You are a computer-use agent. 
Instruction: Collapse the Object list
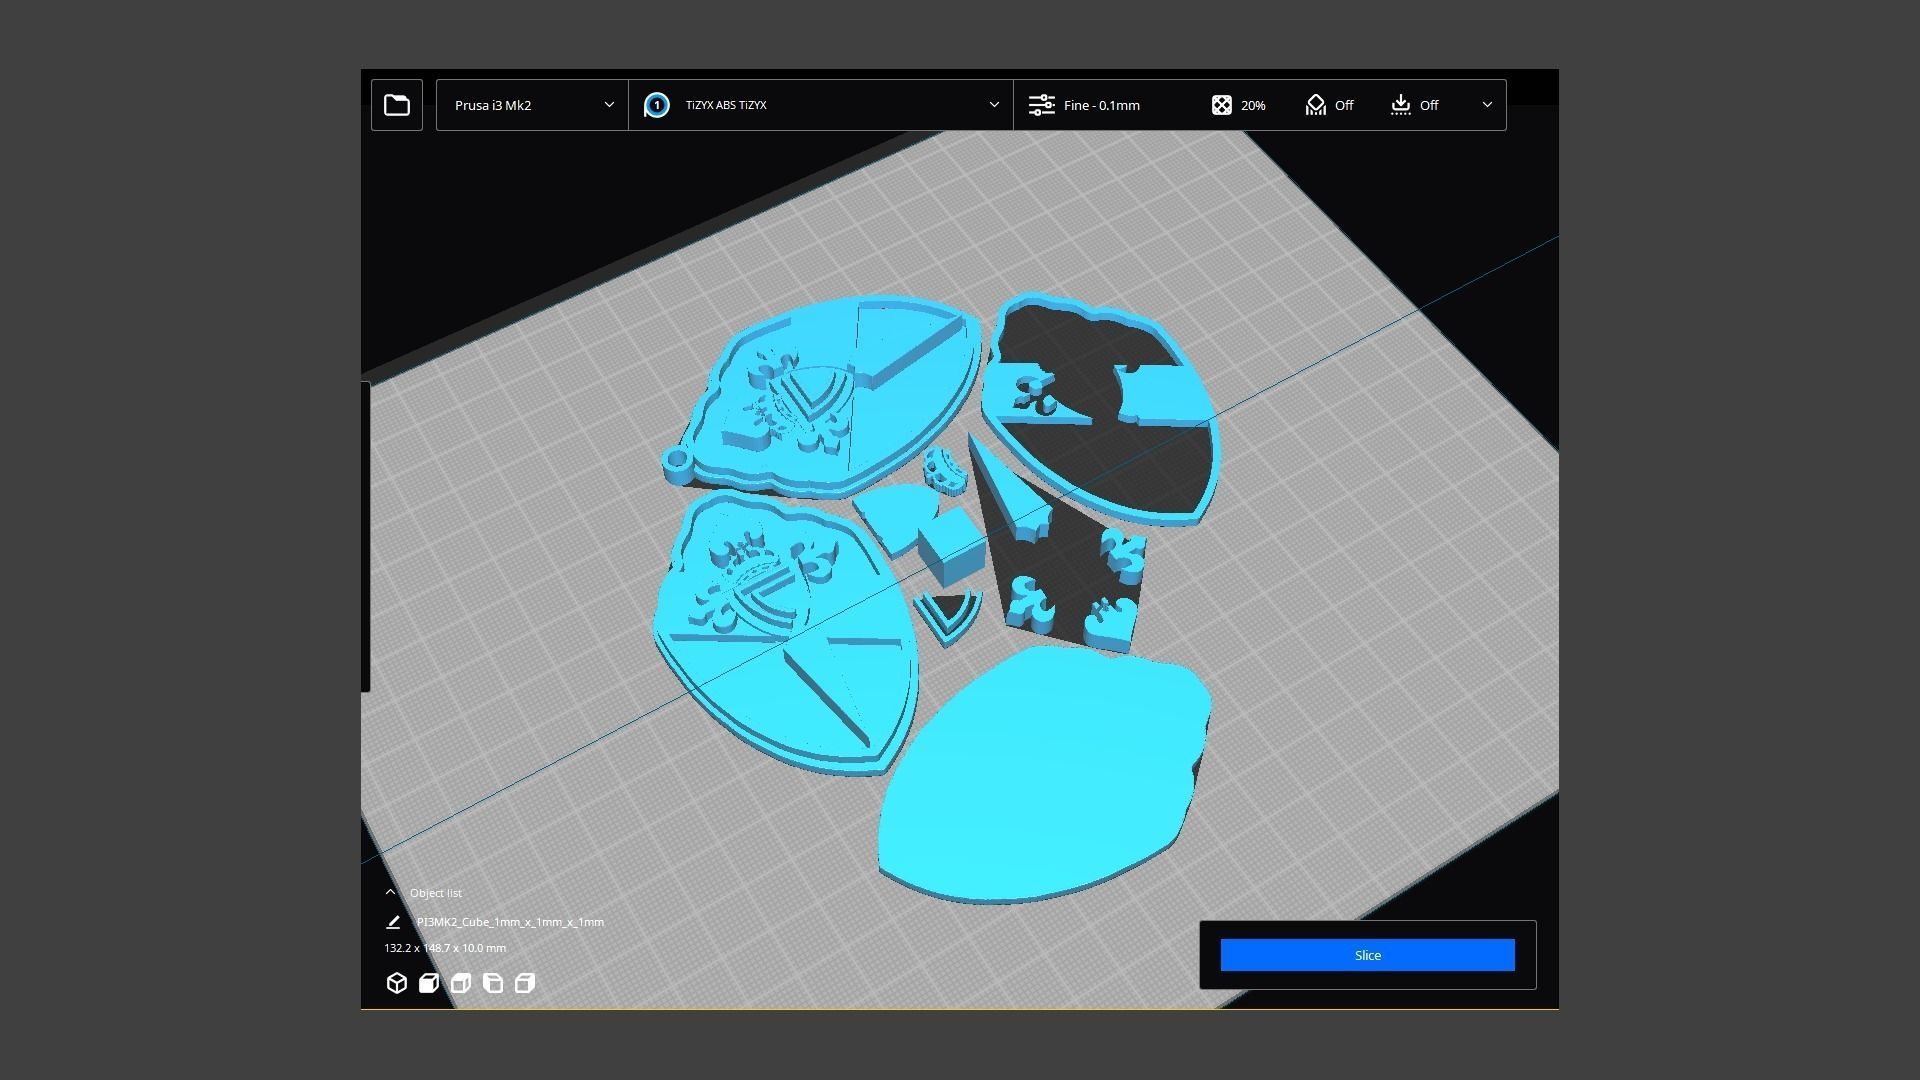[391, 892]
